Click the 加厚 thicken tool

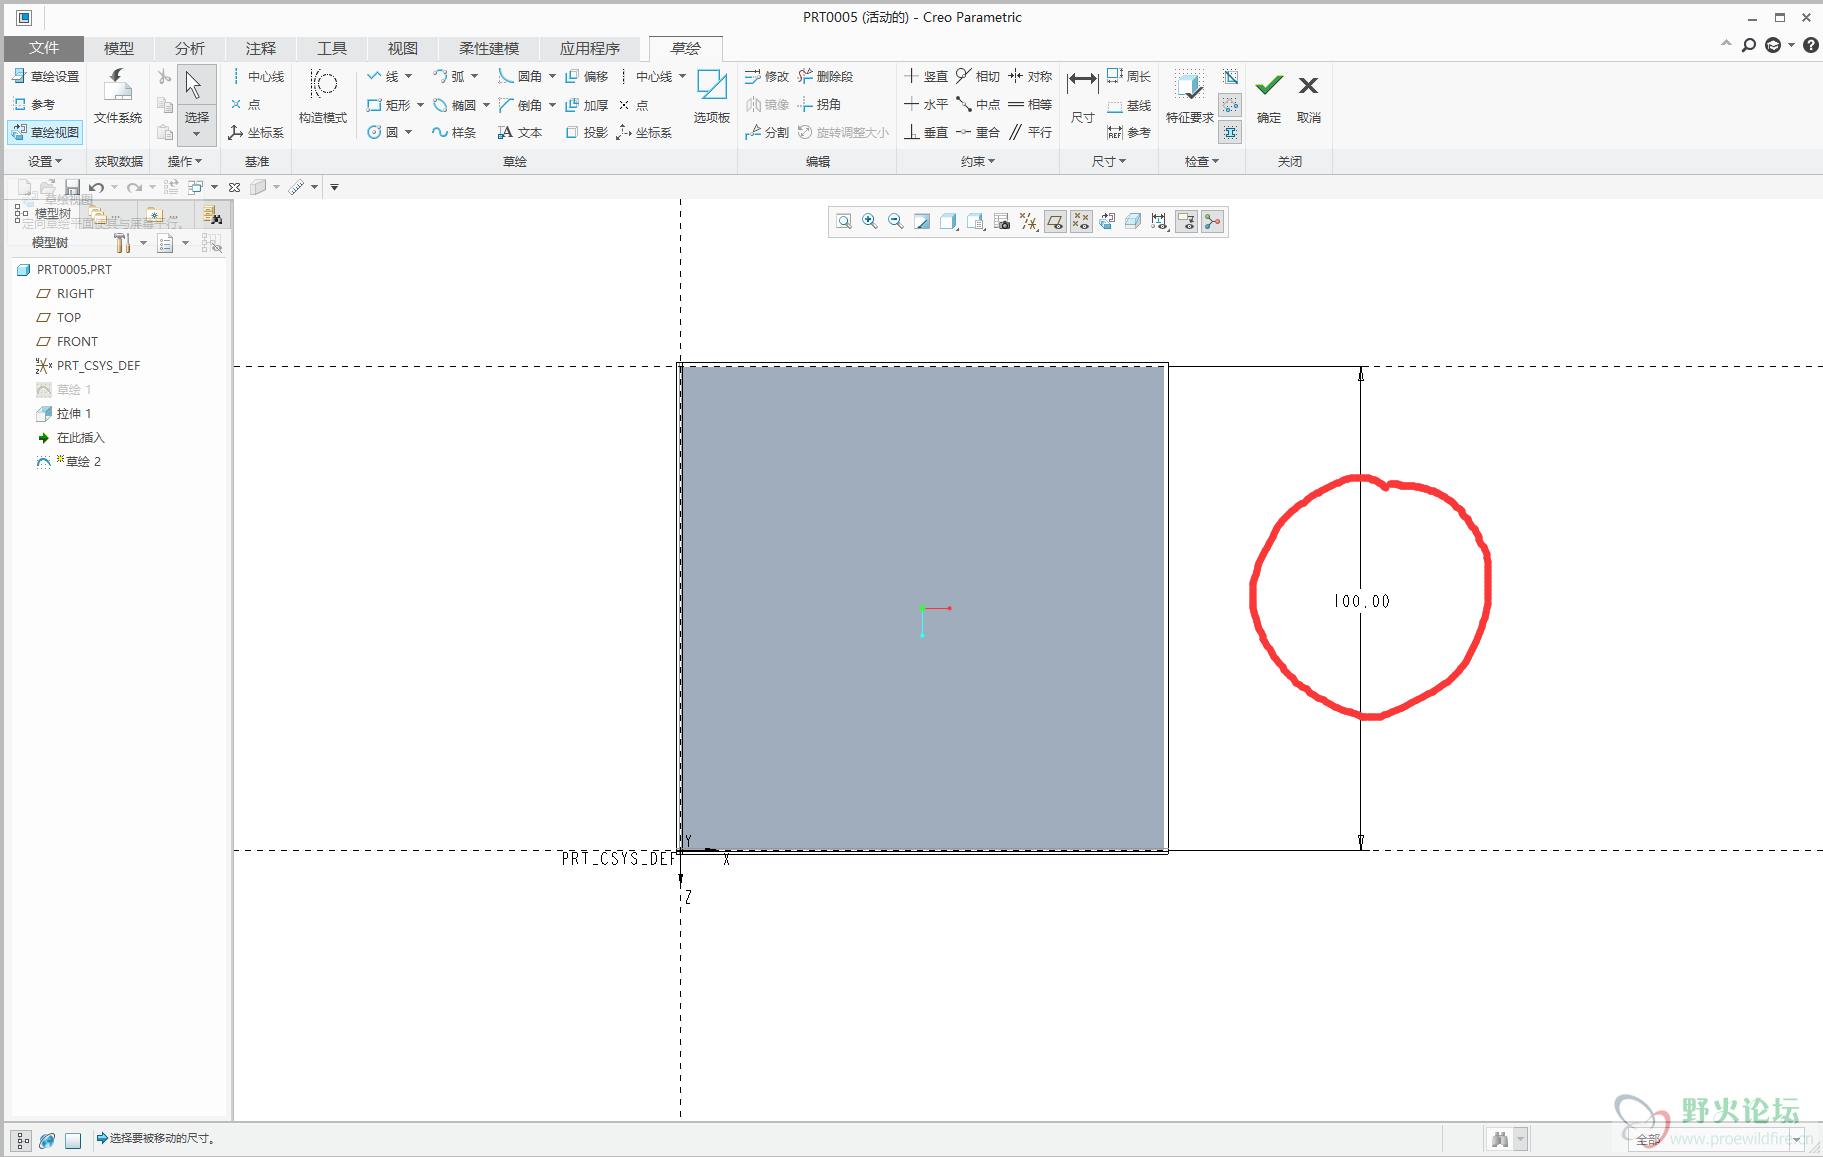click(587, 104)
